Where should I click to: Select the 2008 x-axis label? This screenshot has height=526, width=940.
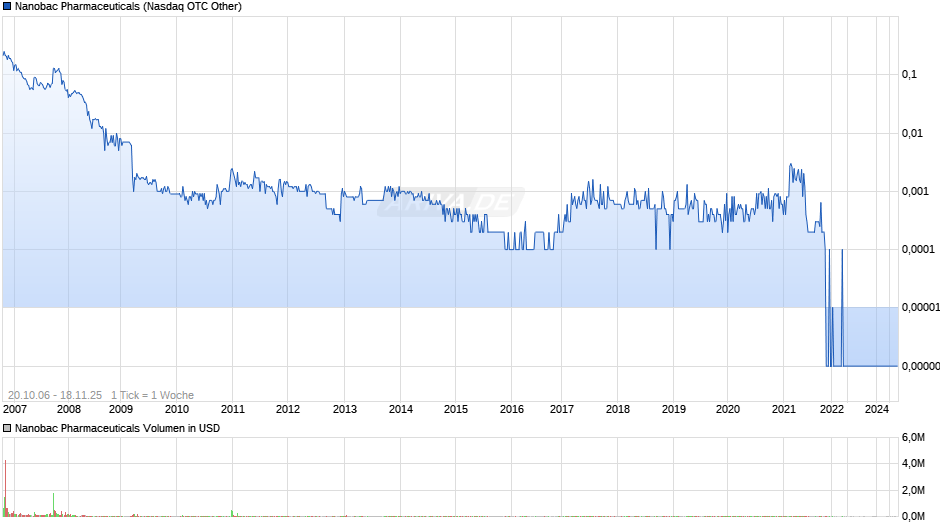(69, 409)
